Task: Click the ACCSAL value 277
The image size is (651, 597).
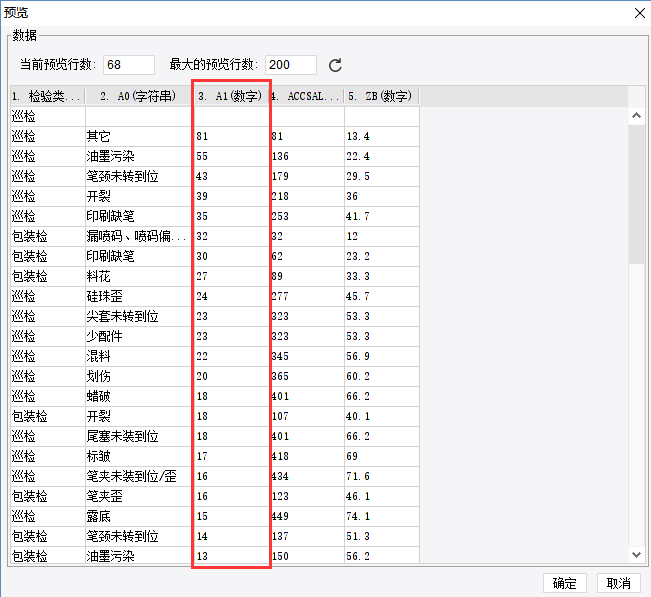Action: click(306, 296)
